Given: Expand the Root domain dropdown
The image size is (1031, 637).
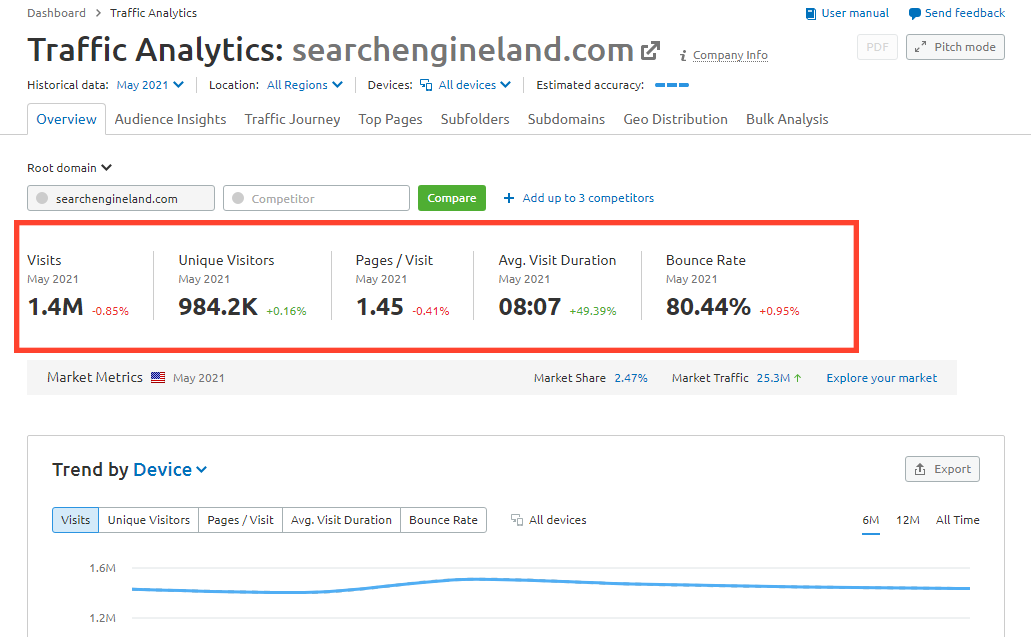Looking at the screenshot, I should pos(69,168).
